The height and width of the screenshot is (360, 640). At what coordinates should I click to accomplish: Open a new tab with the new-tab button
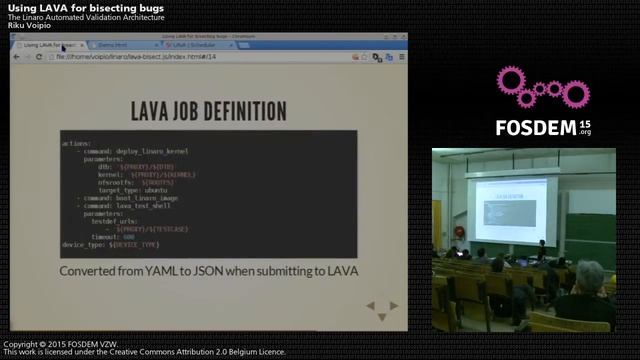(244, 45)
